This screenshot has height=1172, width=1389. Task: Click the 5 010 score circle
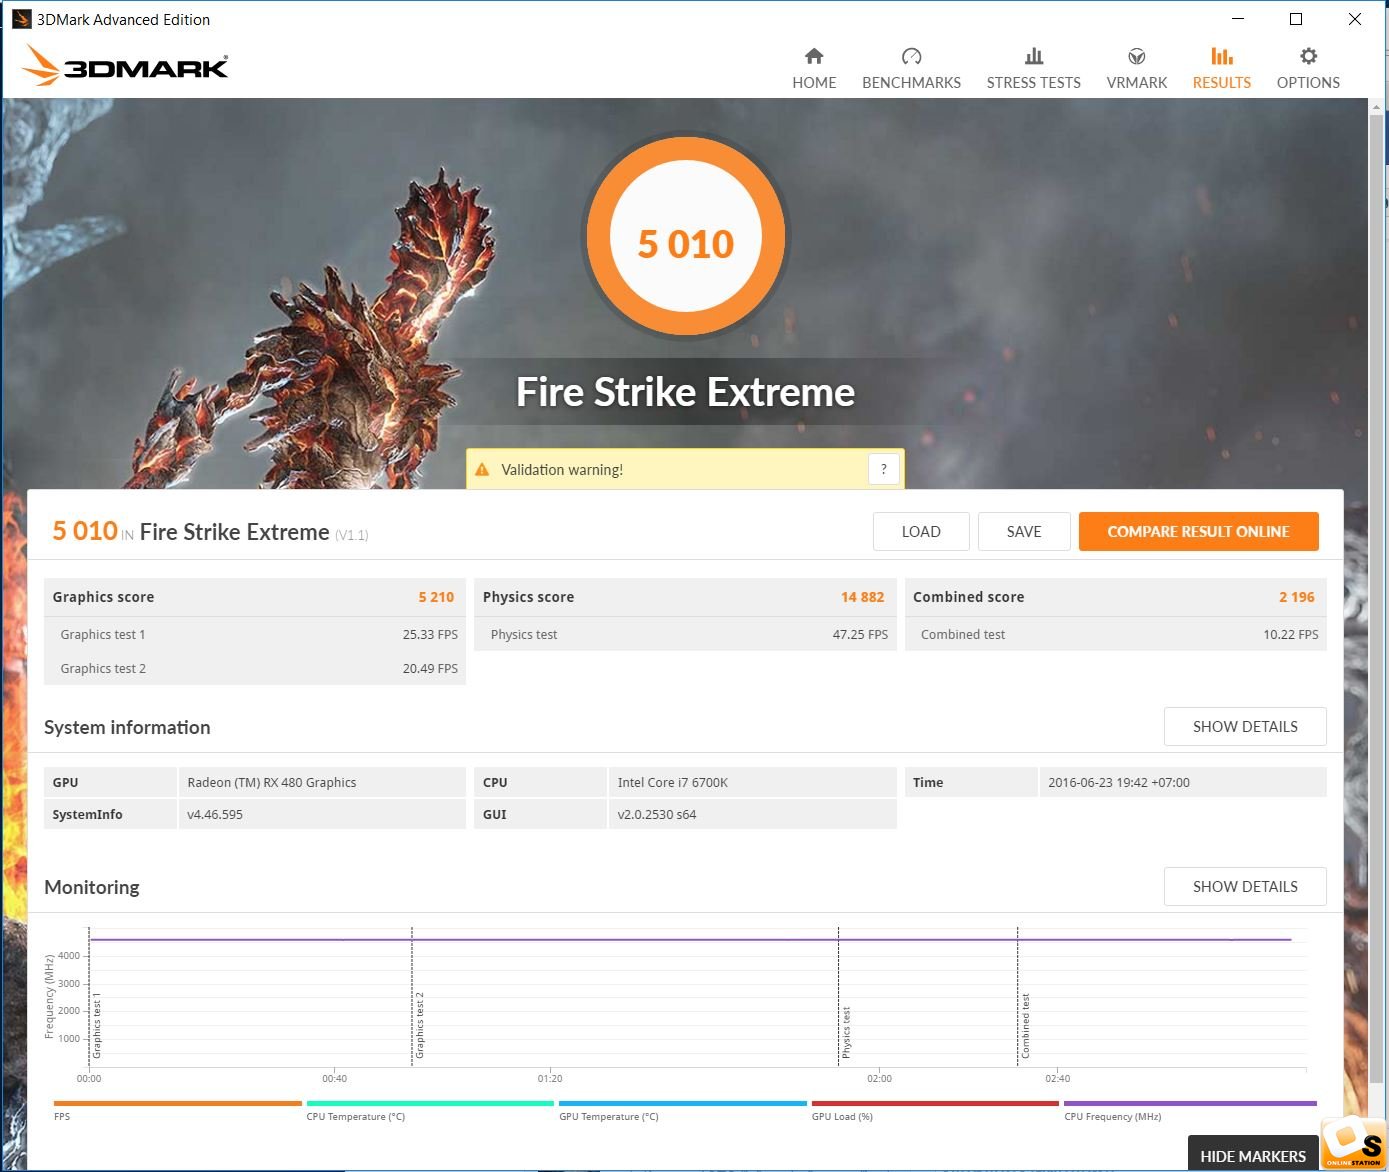686,236
